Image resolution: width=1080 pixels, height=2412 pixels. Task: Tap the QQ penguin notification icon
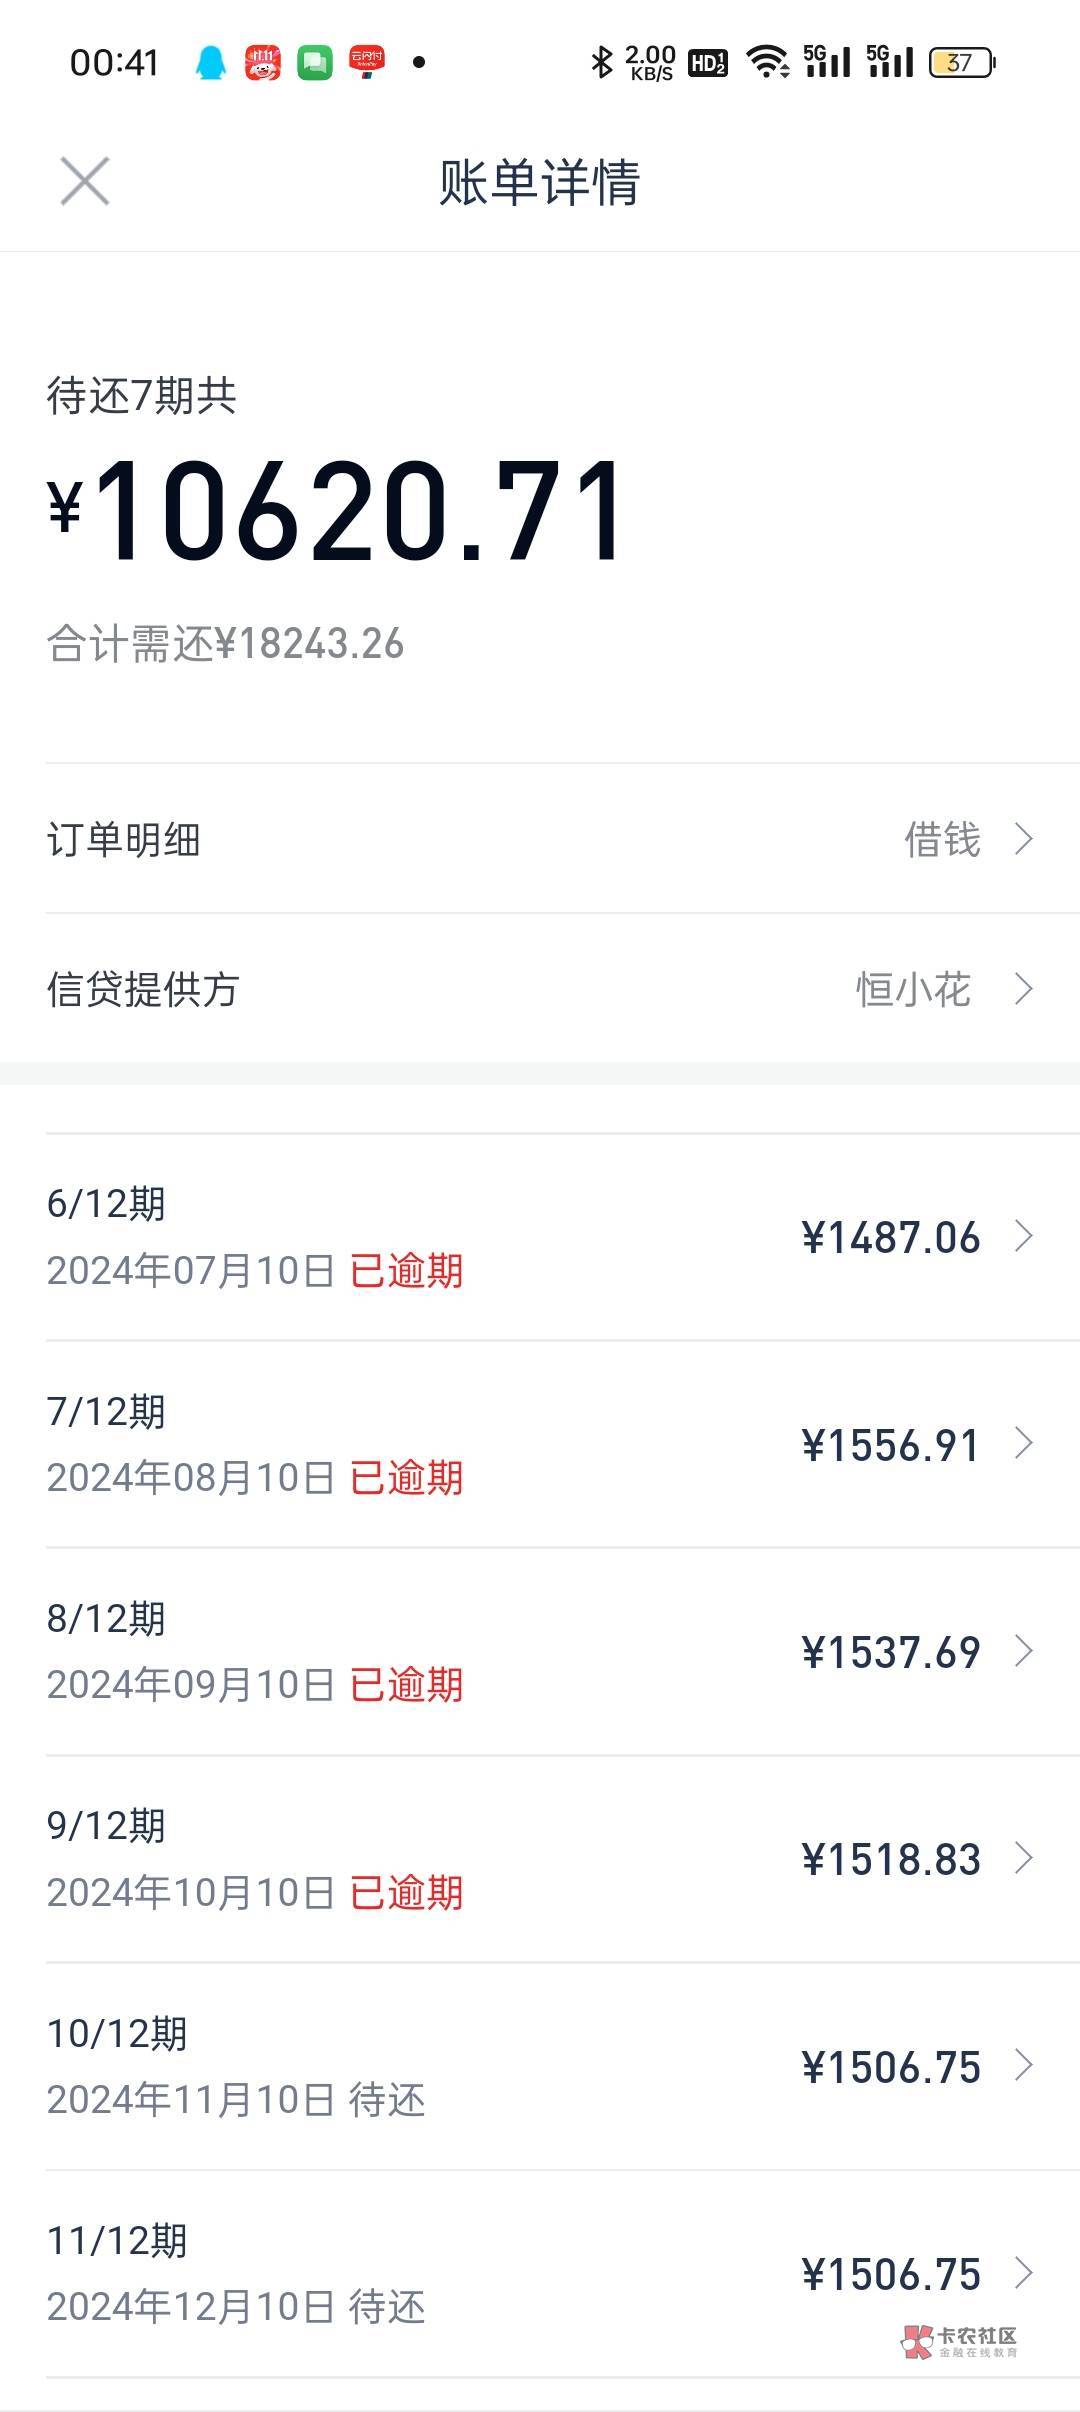(210, 63)
